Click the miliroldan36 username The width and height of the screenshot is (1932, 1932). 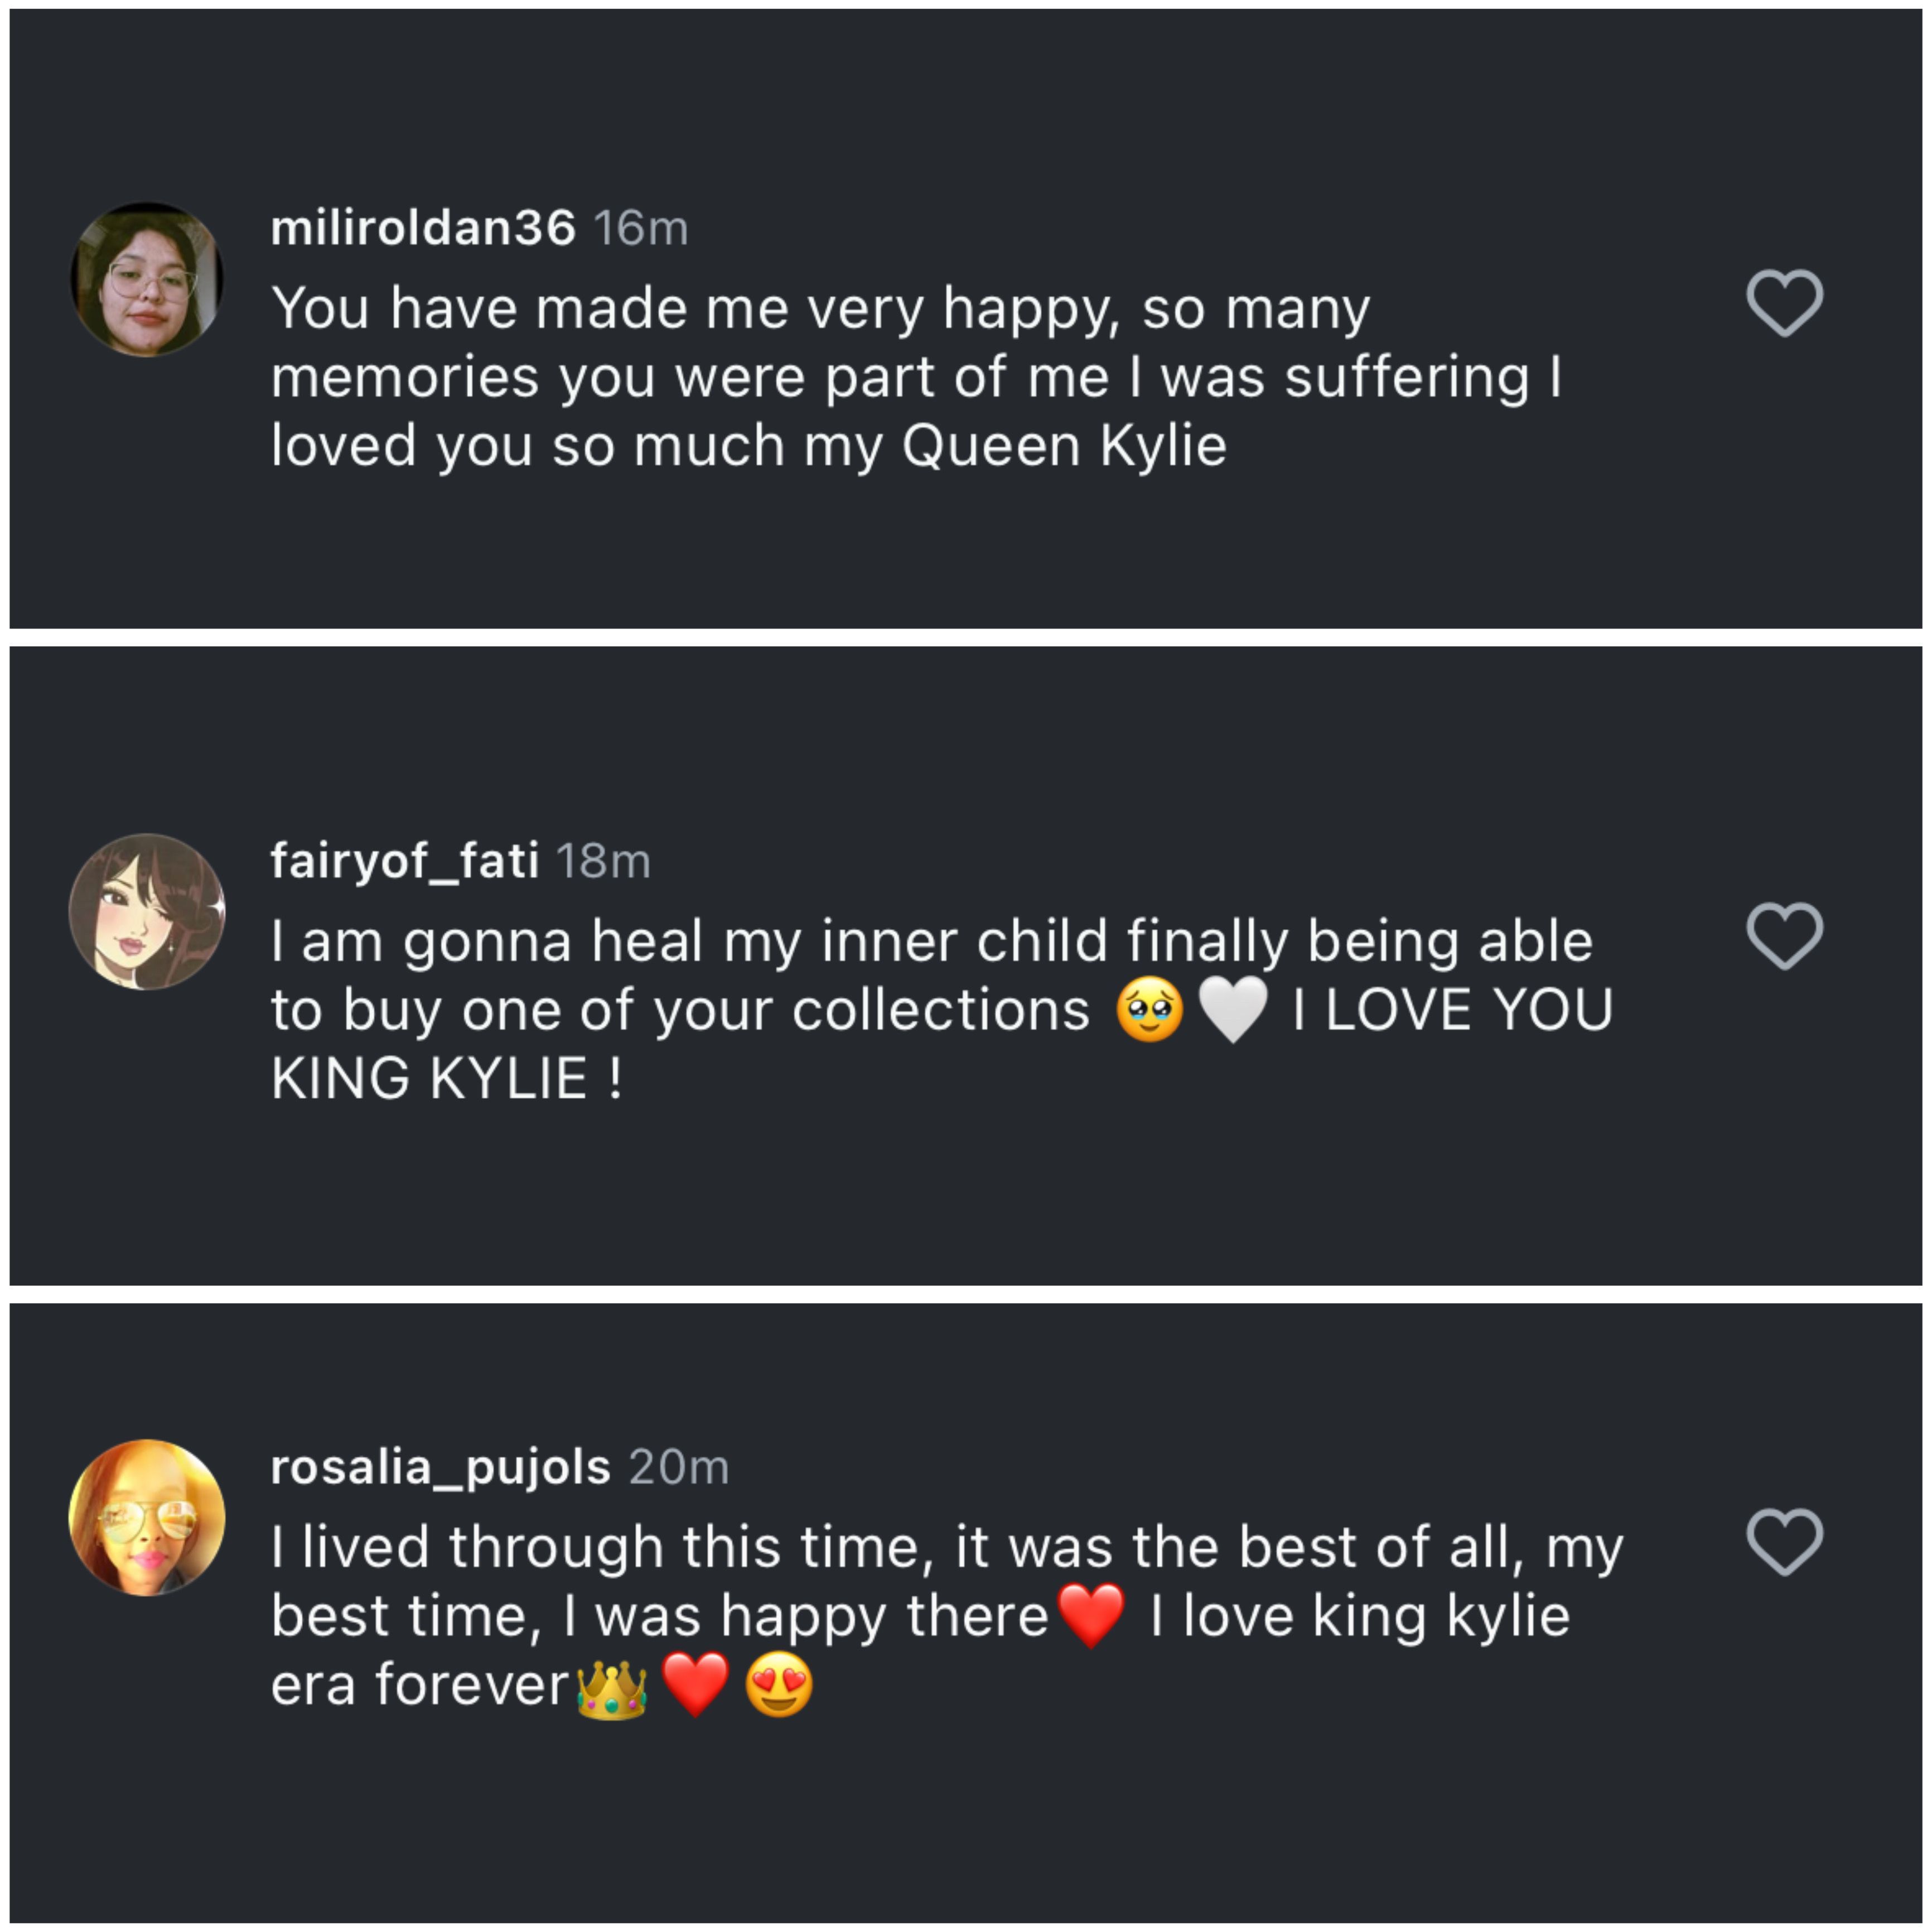[422, 228]
